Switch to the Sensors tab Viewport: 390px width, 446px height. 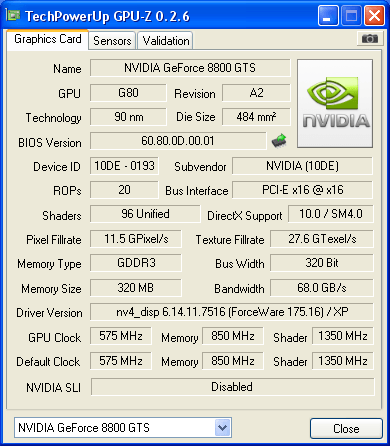point(112,41)
